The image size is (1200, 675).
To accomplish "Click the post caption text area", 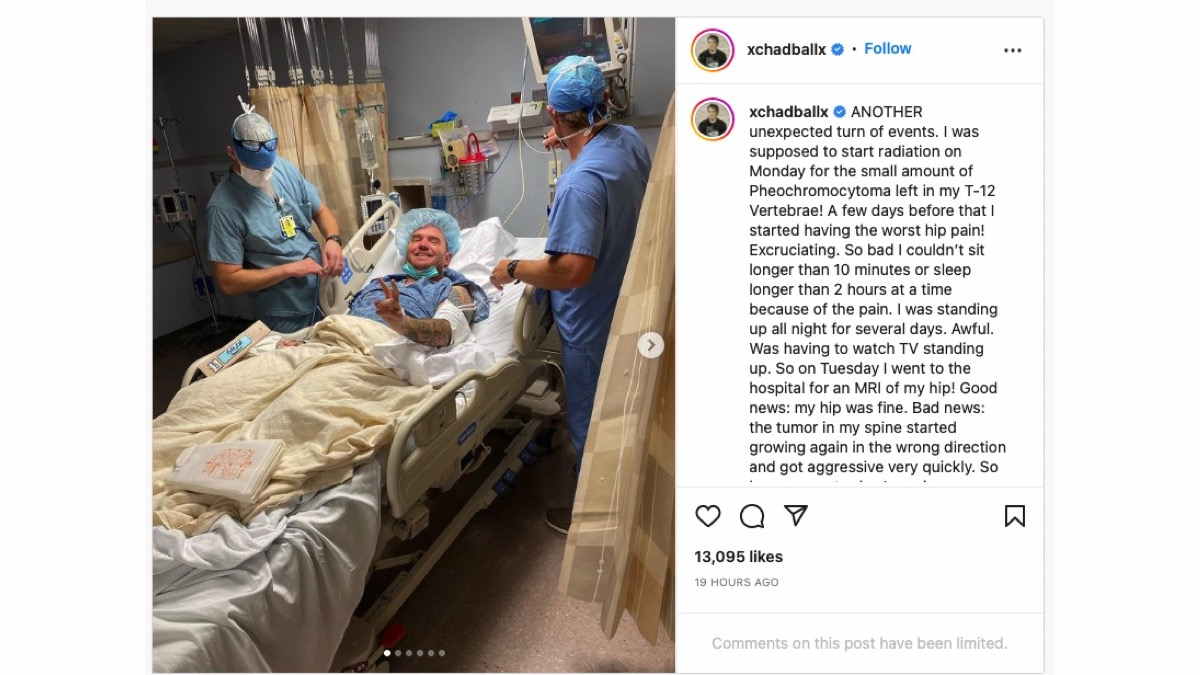I will [878, 290].
